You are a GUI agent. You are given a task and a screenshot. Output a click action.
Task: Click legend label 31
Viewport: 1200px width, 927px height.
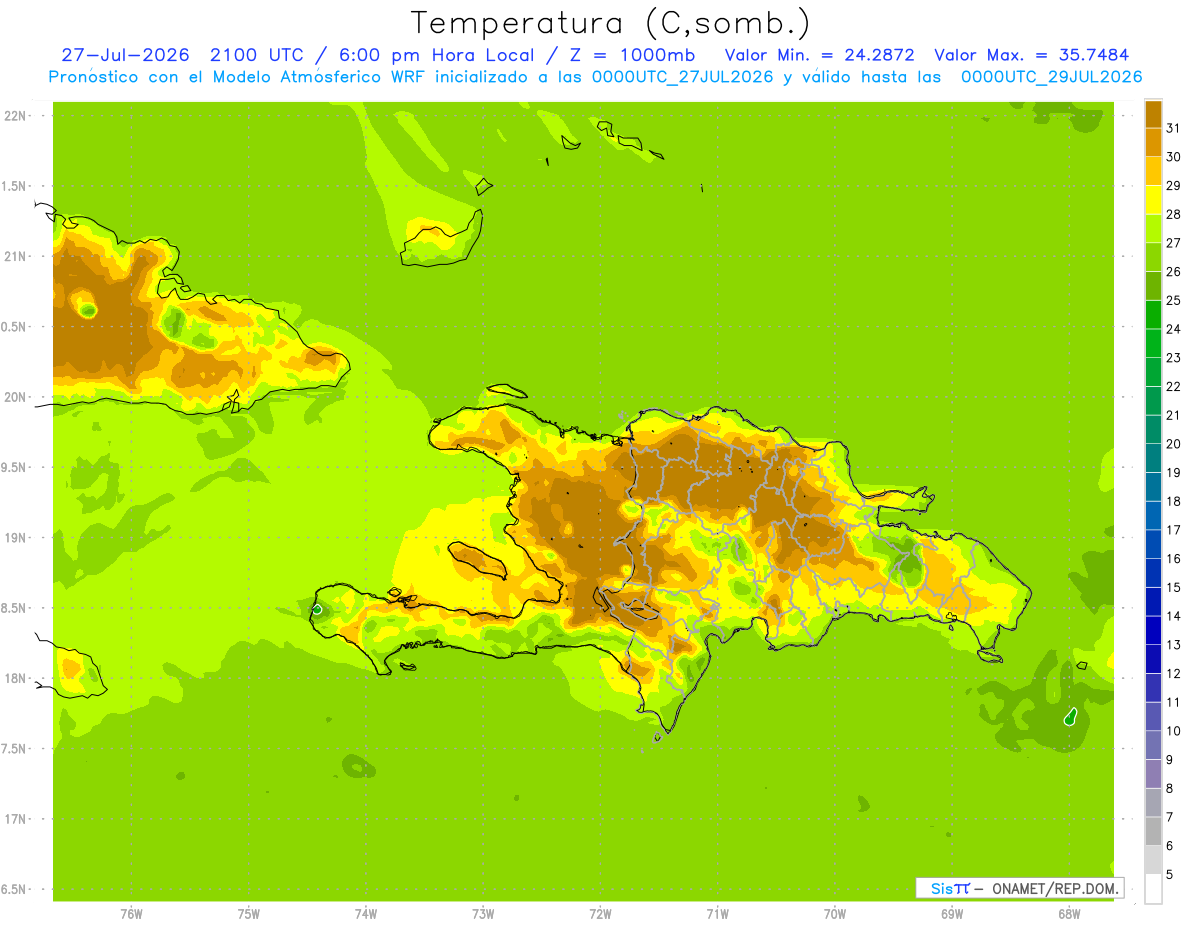click(x=1174, y=128)
